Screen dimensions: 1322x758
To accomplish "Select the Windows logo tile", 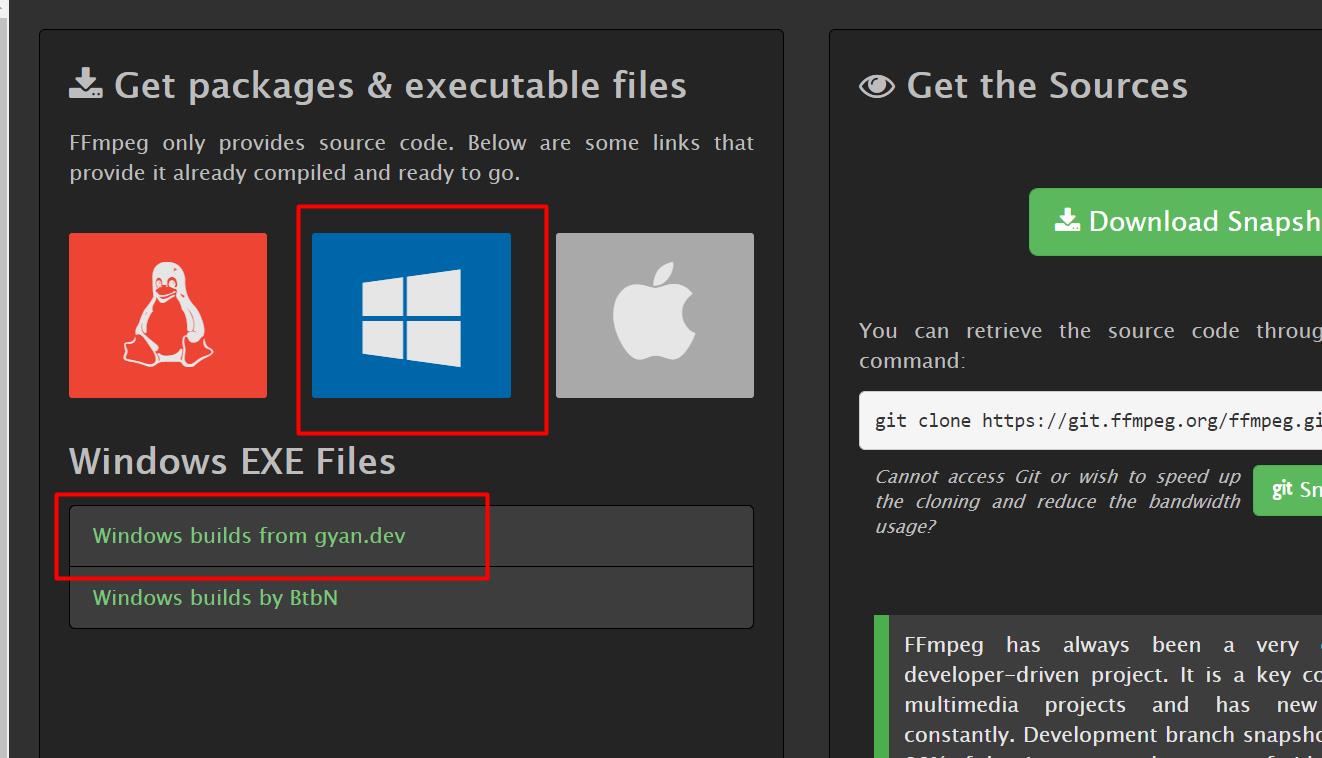I will (x=411, y=315).
